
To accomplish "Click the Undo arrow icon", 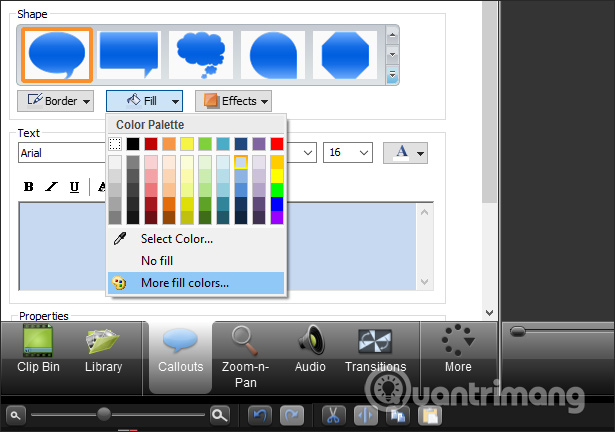I will 260,415.
